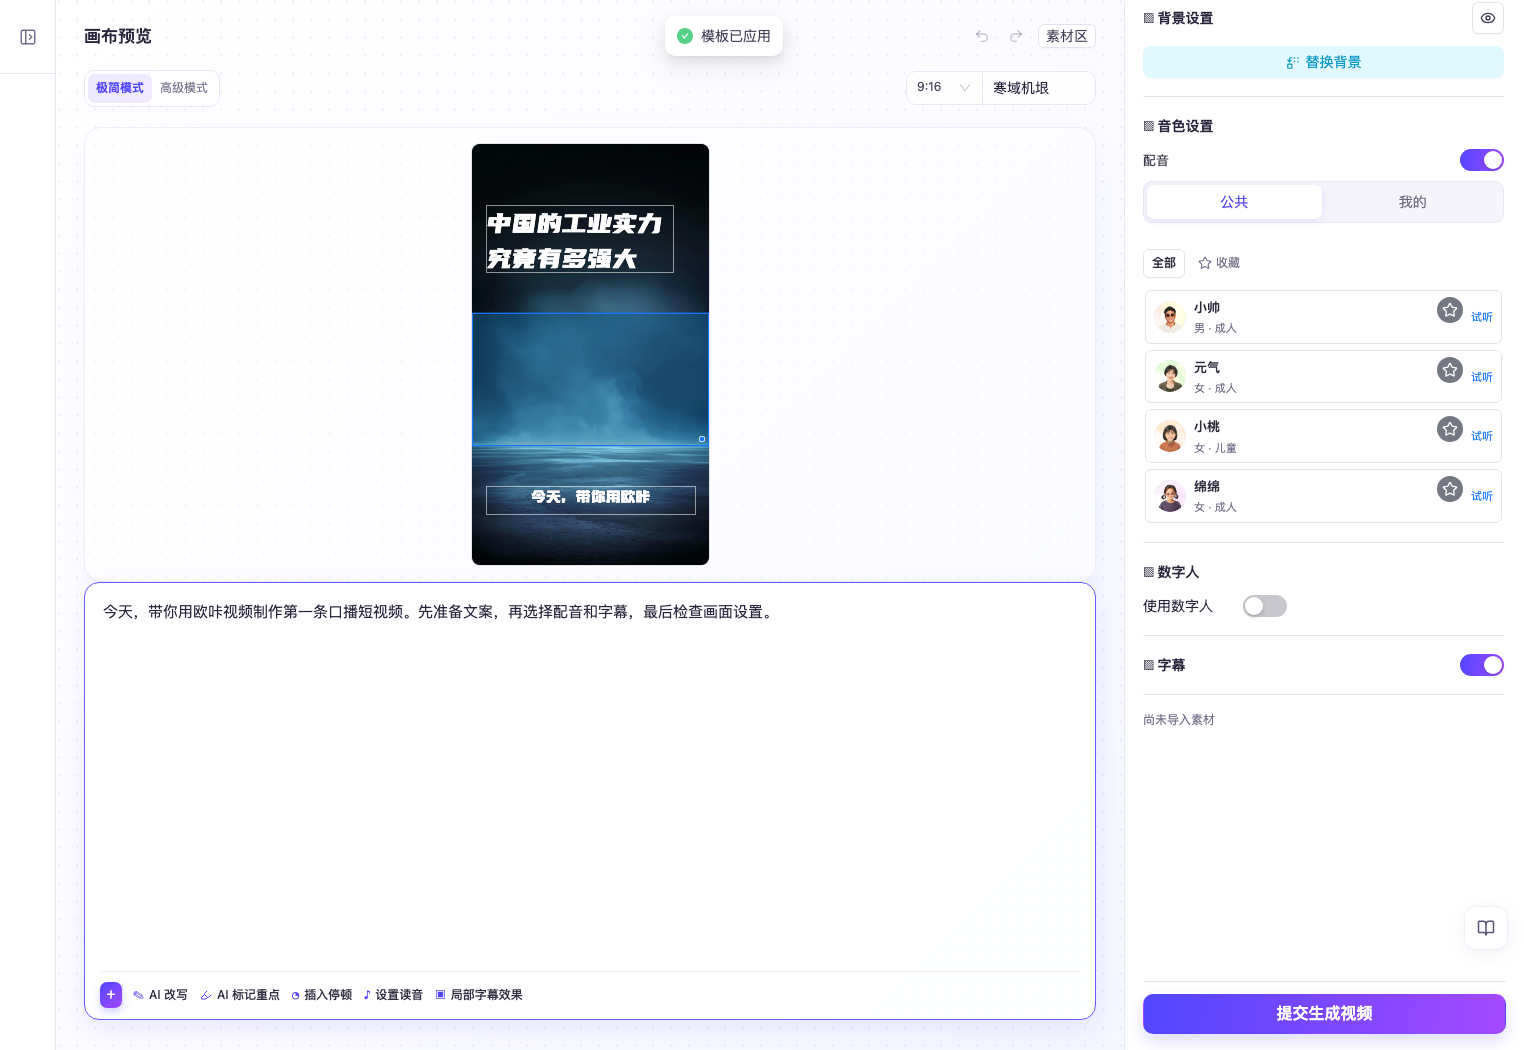Click 替换背景 button
The height and width of the screenshot is (1050, 1524).
click(x=1323, y=62)
